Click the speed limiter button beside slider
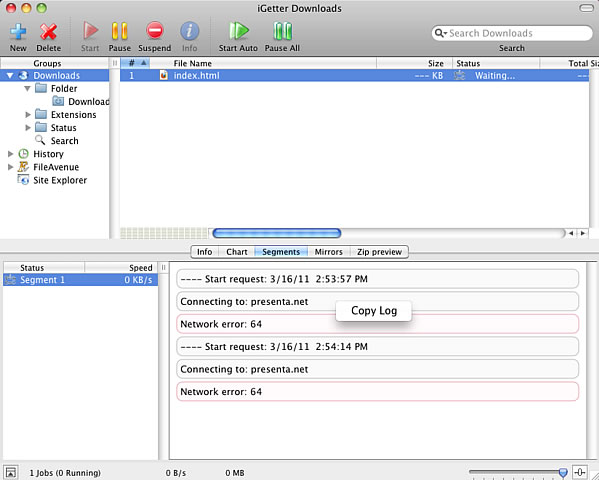 pos(580,472)
